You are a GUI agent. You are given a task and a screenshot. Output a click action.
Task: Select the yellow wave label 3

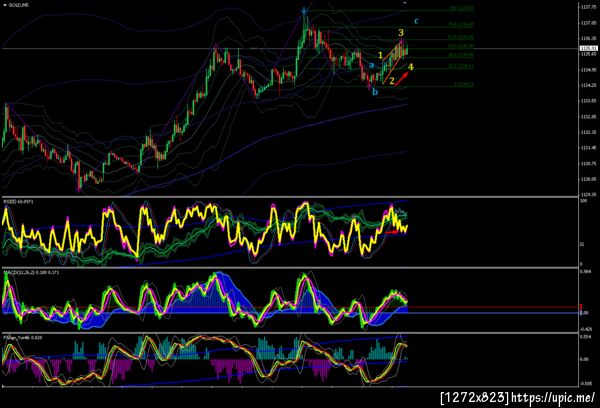point(401,33)
